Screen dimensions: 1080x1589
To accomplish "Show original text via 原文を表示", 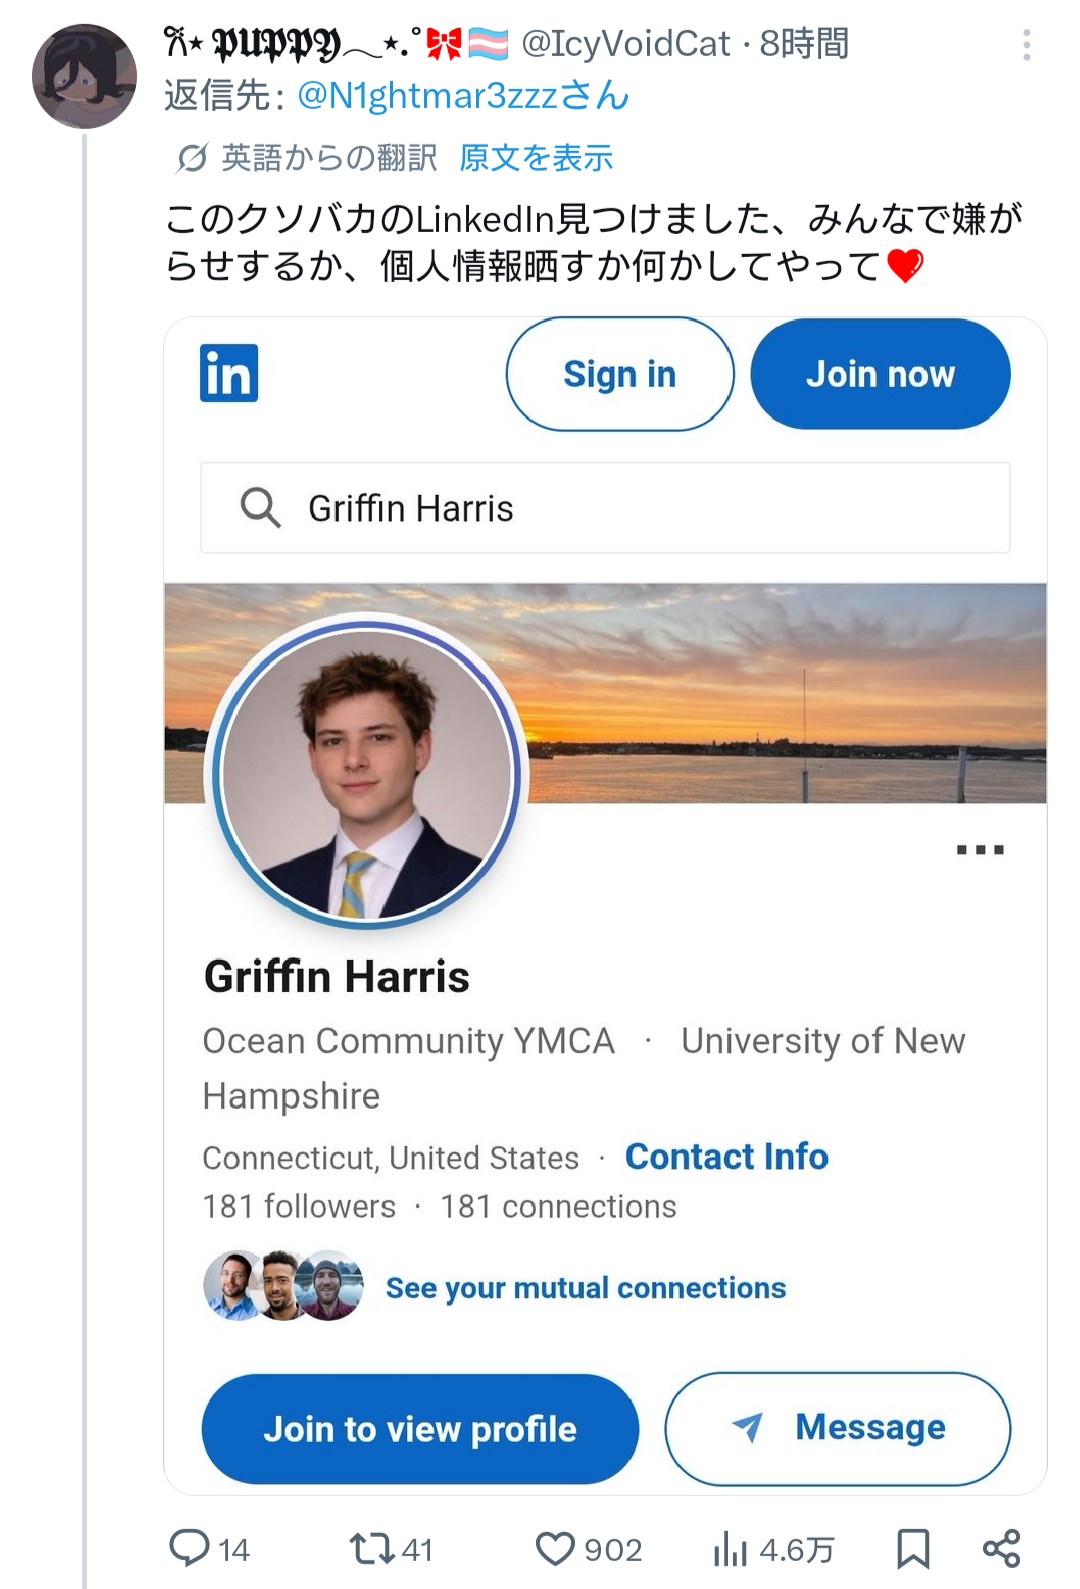I will (536, 158).
